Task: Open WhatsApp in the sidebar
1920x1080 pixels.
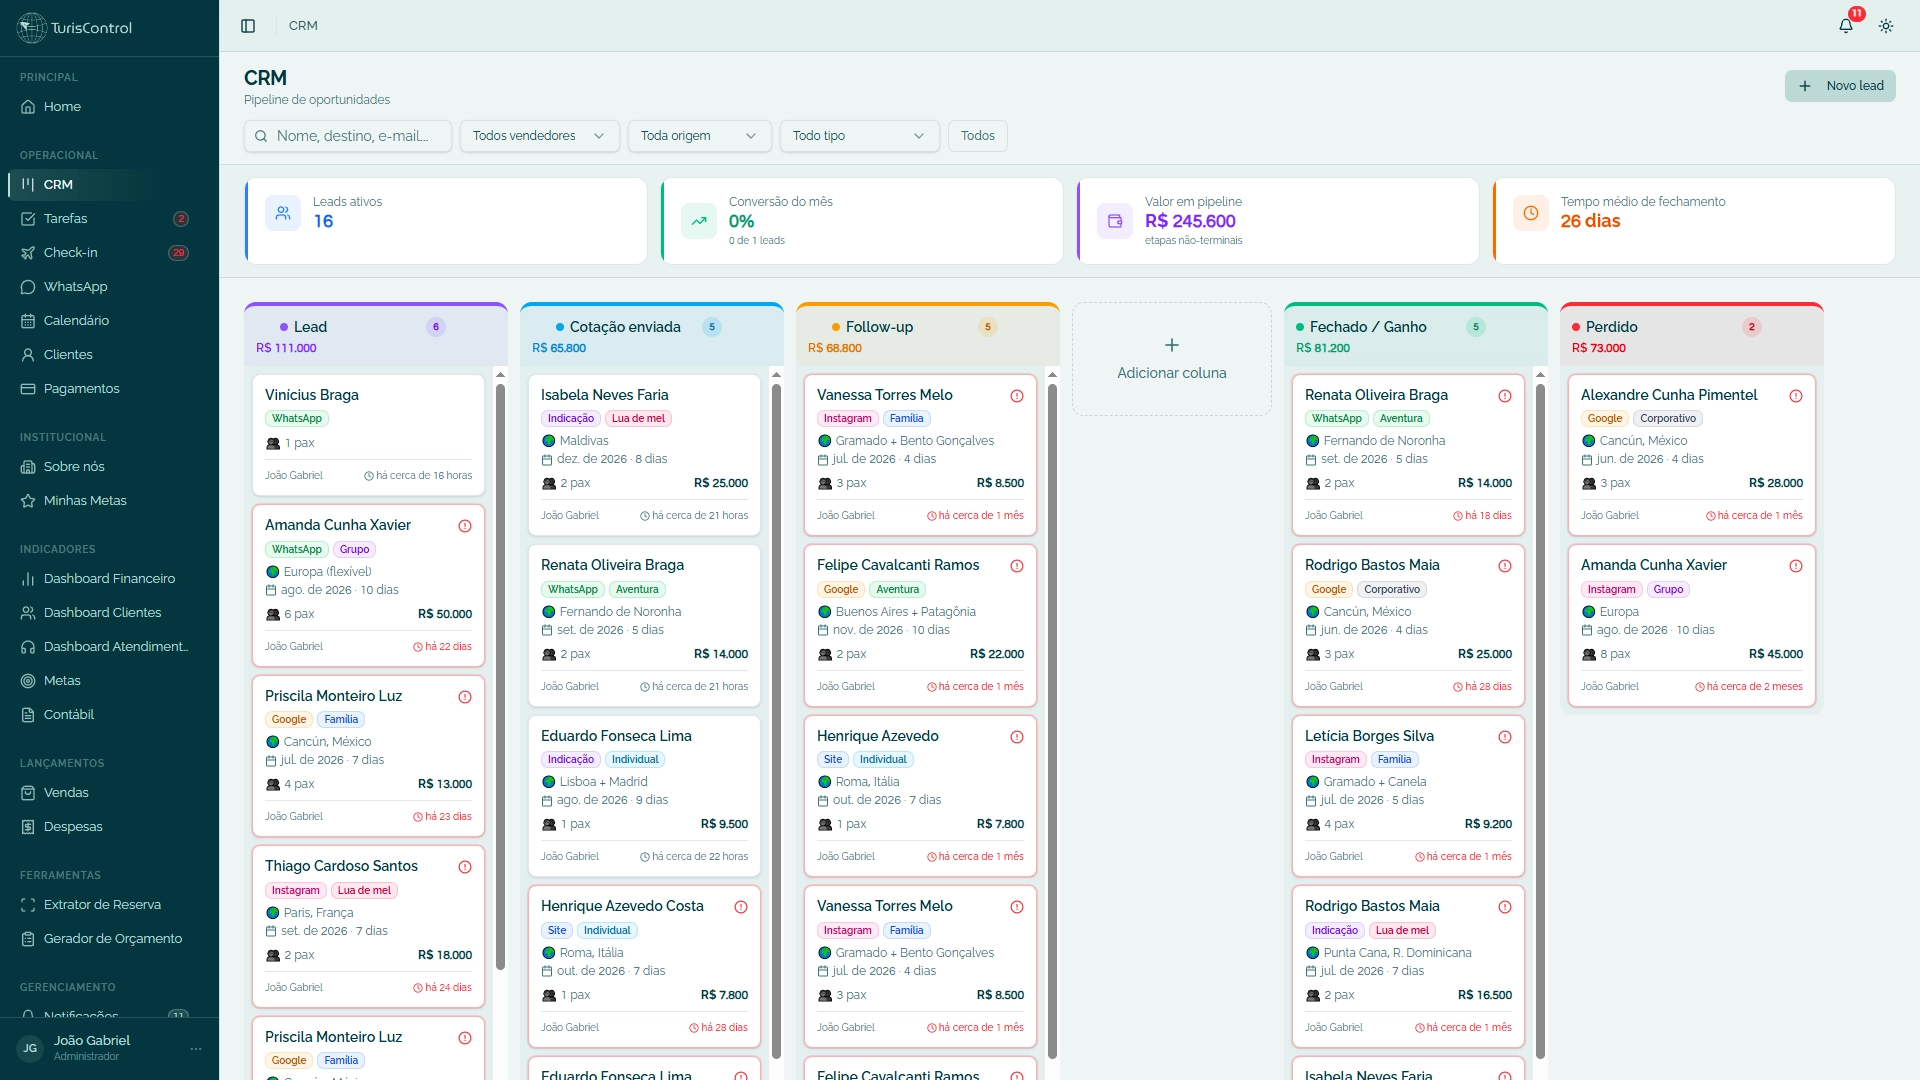Action: (x=108, y=287)
